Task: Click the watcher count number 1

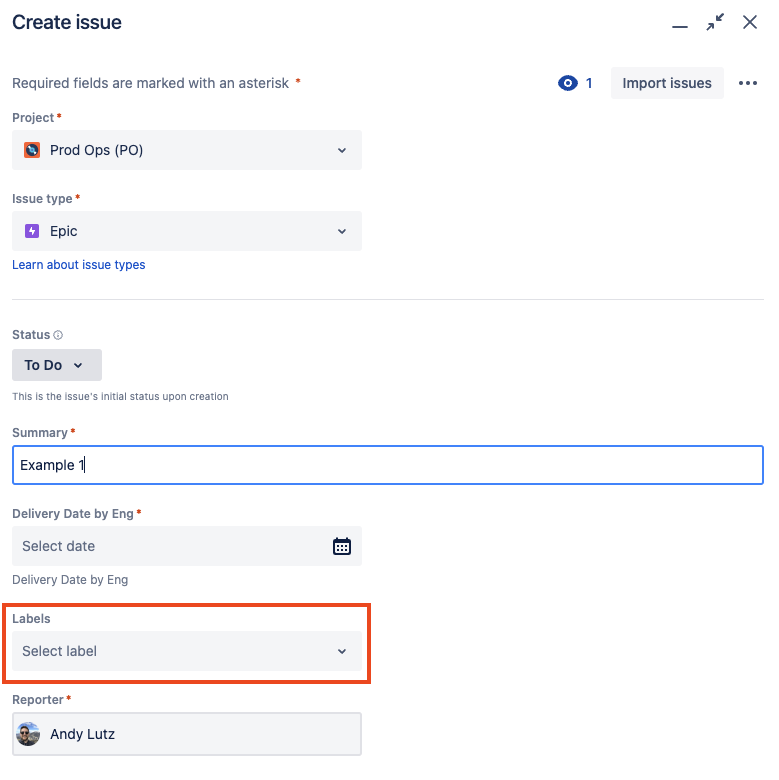Action: click(x=589, y=83)
